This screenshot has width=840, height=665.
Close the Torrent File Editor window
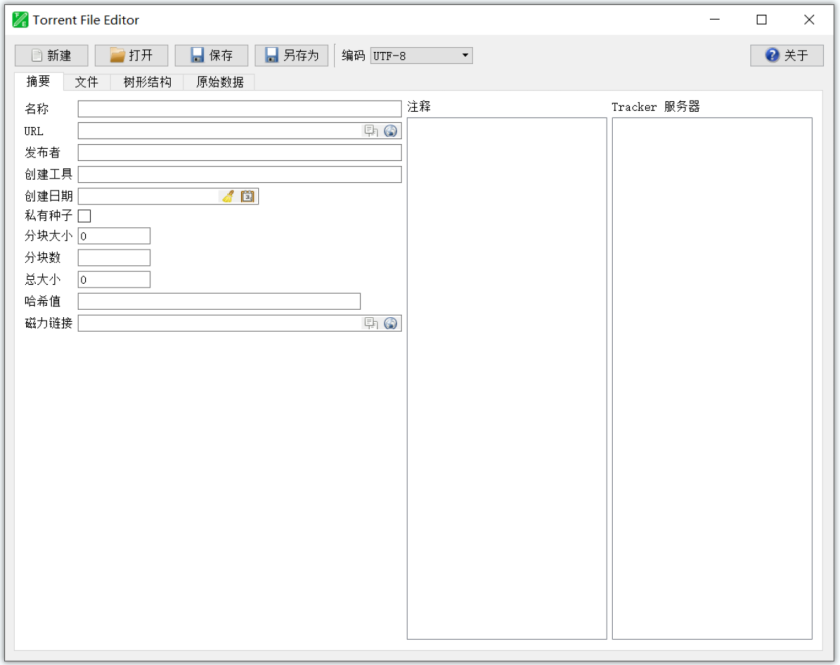[x=809, y=20]
